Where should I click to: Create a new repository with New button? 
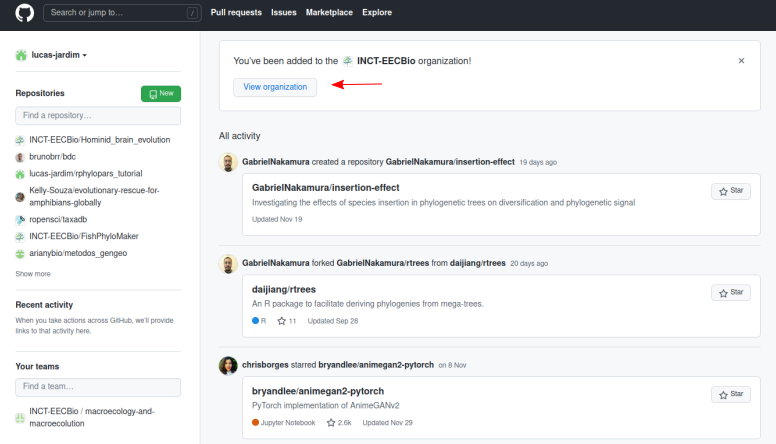pos(161,94)
